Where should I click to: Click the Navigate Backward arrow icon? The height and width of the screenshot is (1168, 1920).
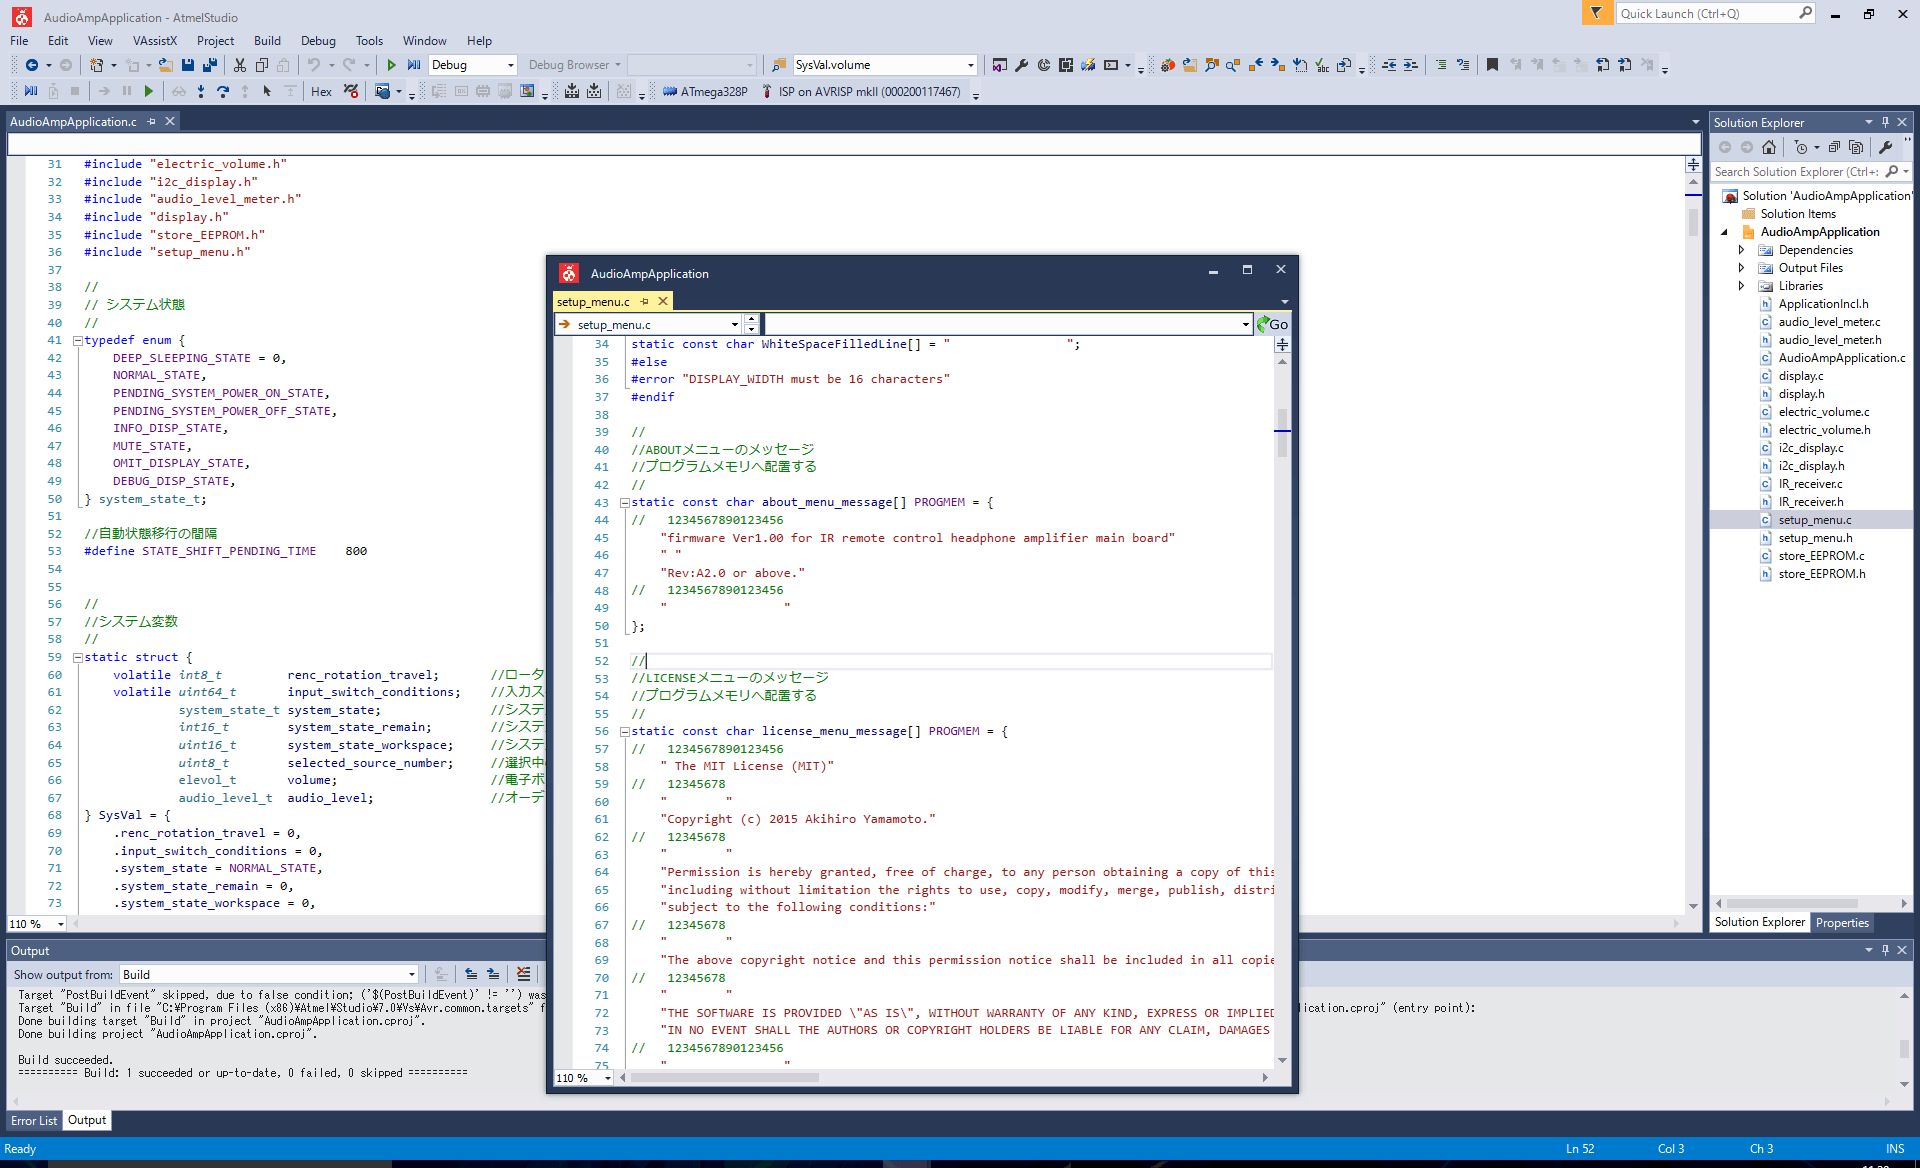(x=32, y=65)
